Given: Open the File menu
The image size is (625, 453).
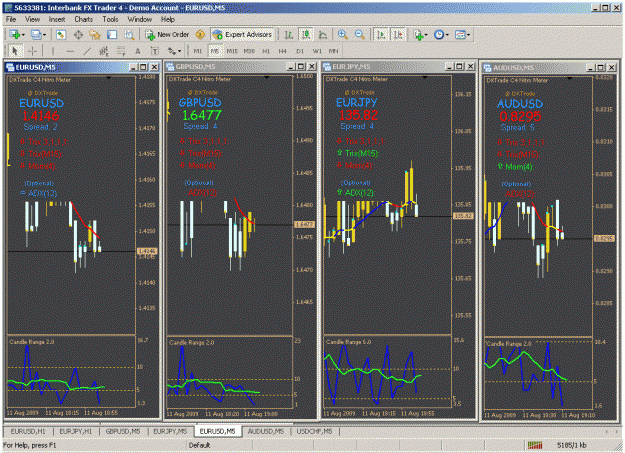Looking at the screenshot, I should click(11, 19).
